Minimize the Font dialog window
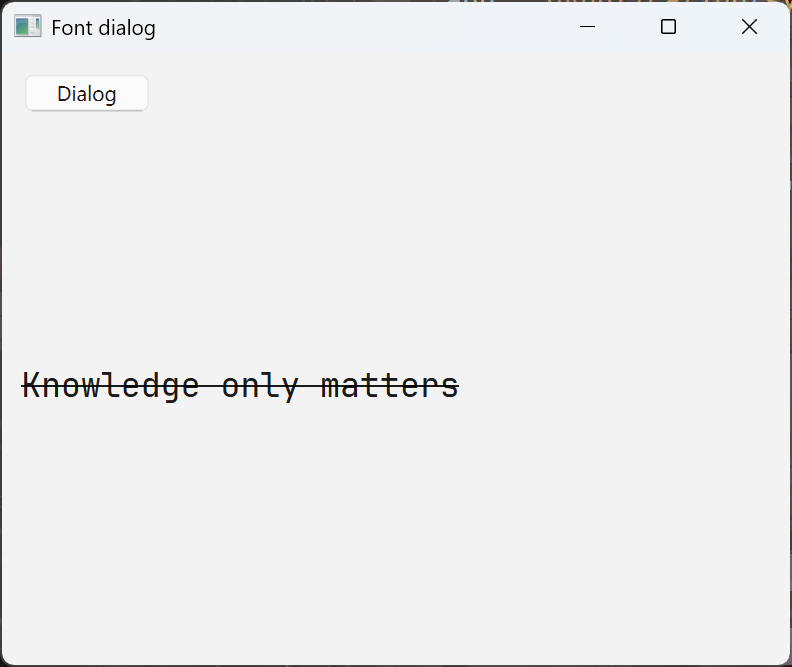The width and height of the screenshot is (792, 667). (x=588, y=27)
